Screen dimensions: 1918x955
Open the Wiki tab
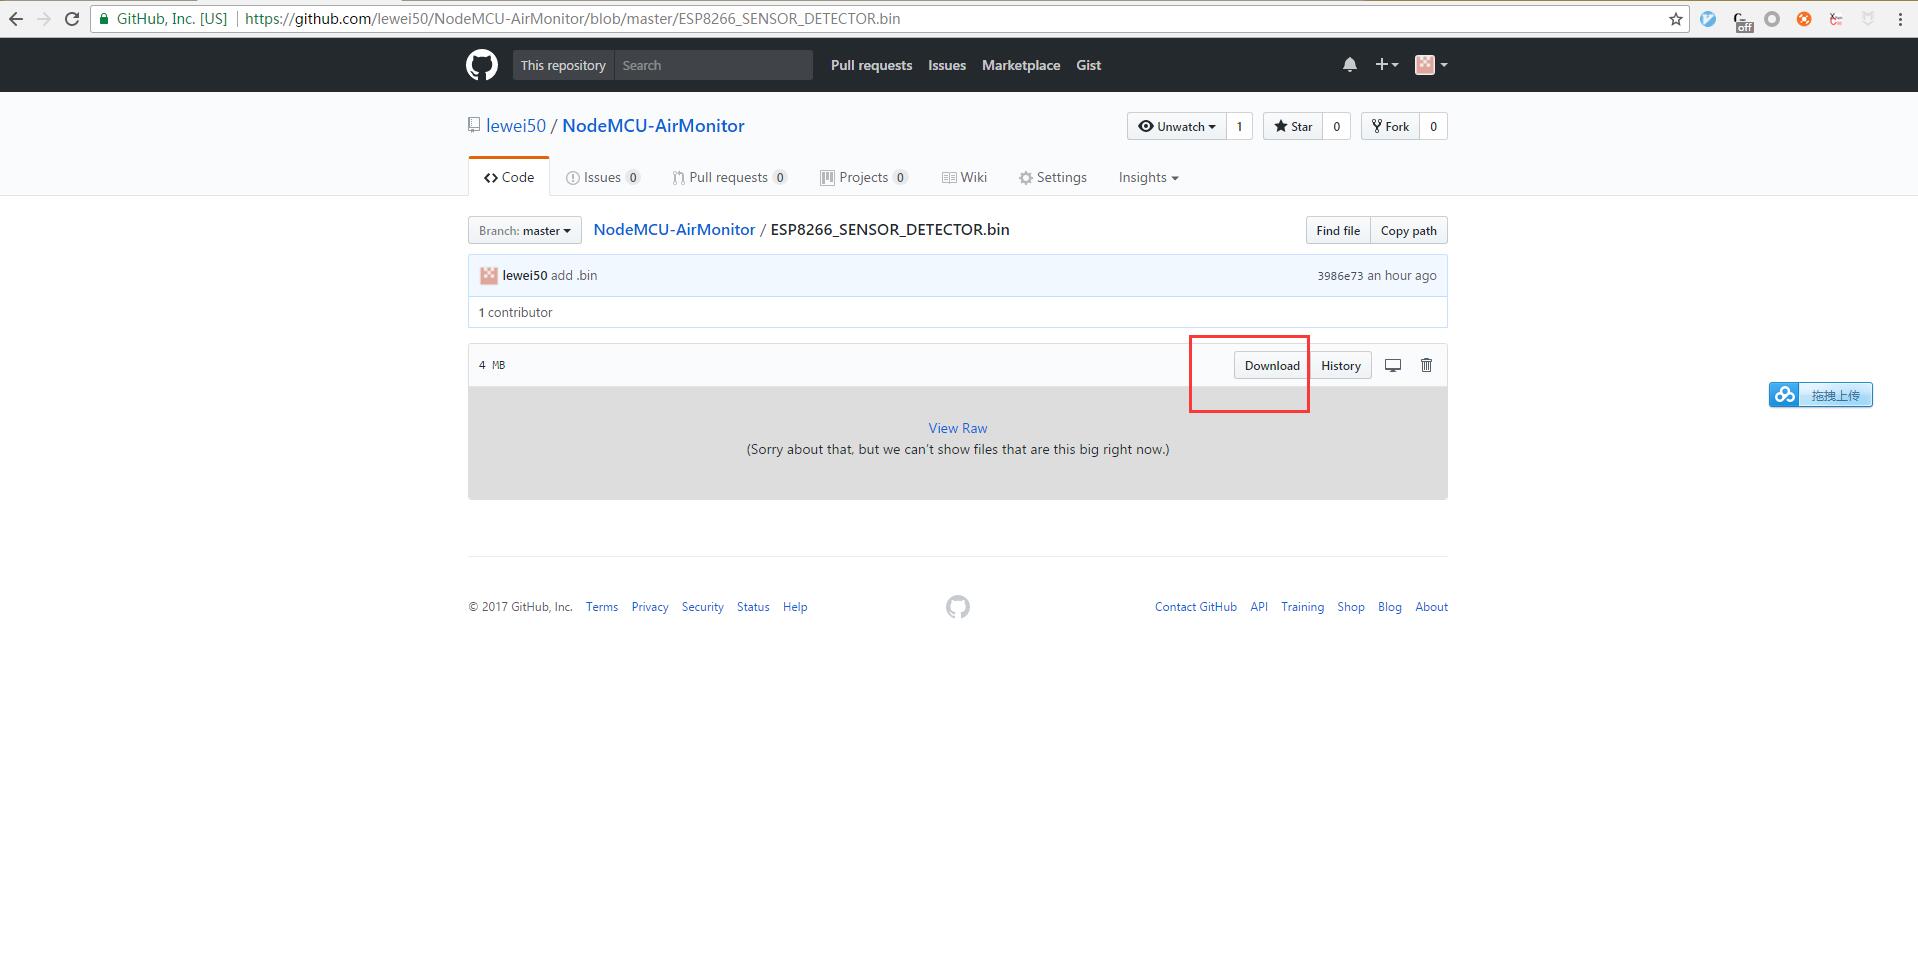point(964,177)
